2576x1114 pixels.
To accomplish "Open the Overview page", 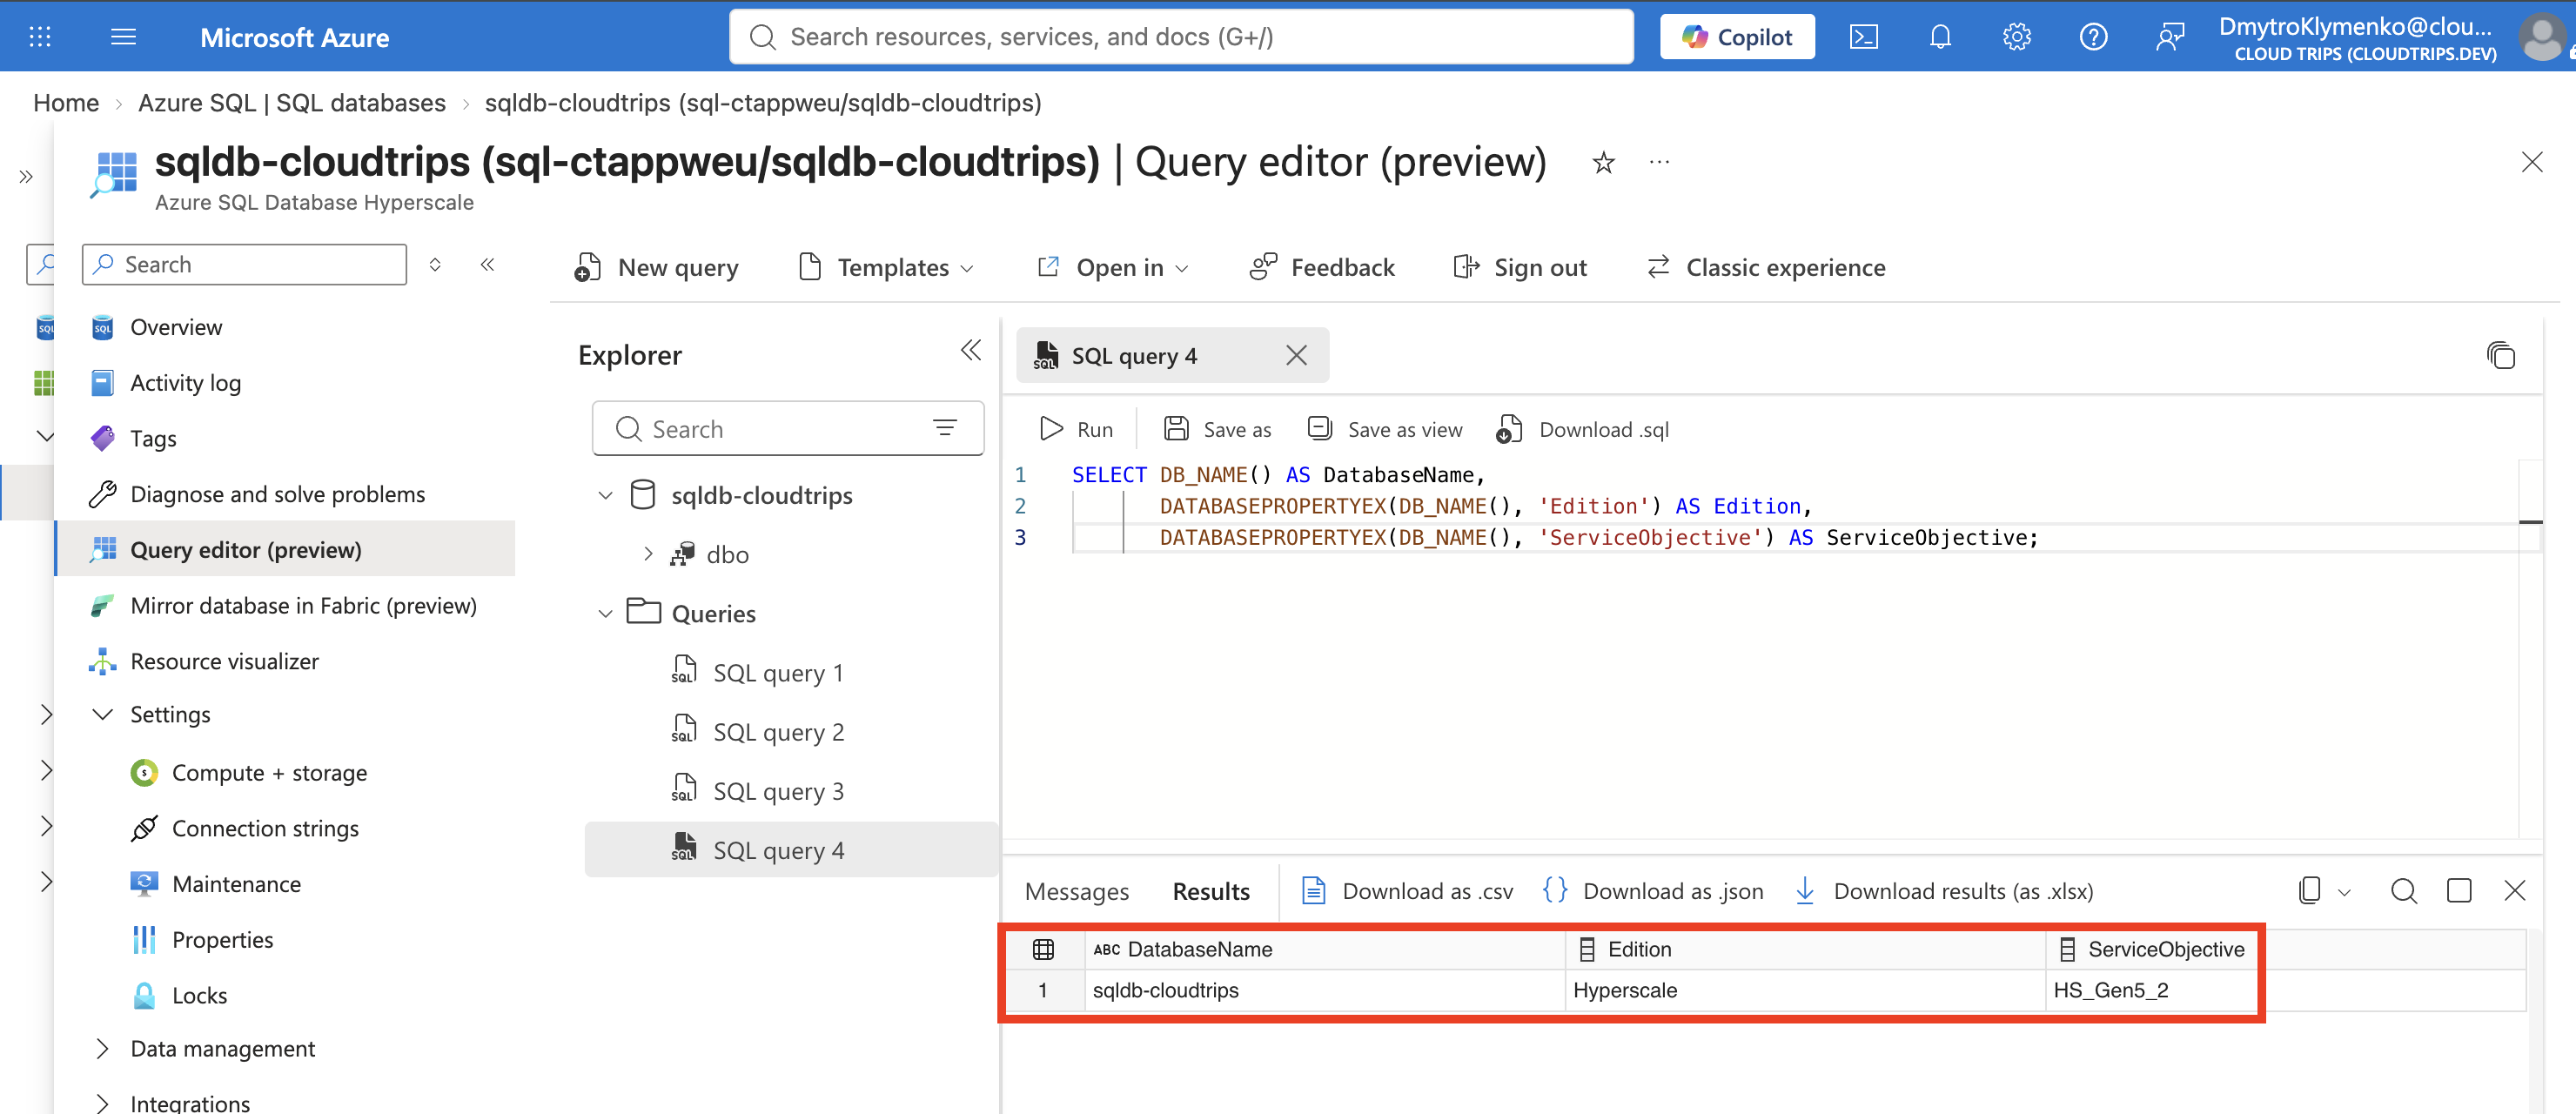I will pyautogui.click(x=176, y=327).
